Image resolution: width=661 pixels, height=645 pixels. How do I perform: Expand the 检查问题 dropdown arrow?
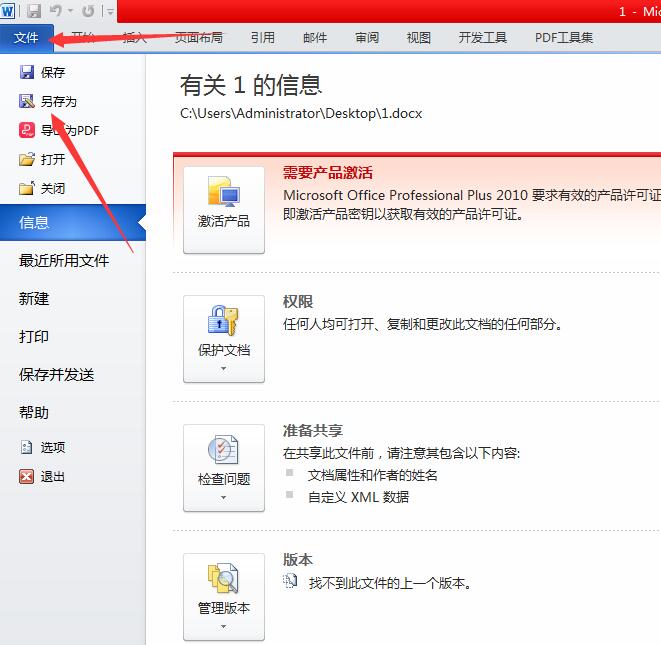click(x=223, y=497)
